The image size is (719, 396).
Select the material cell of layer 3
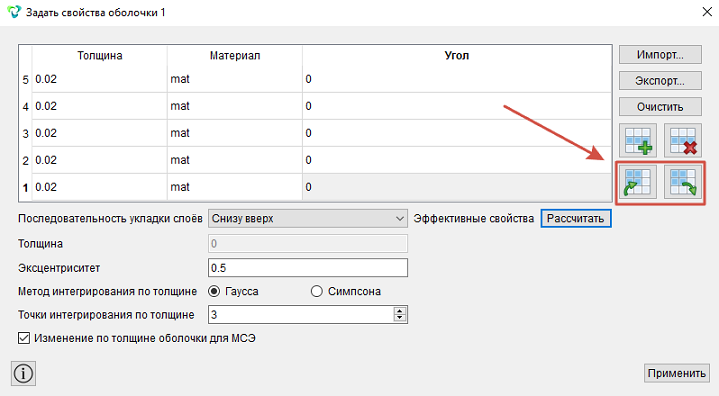235,133
